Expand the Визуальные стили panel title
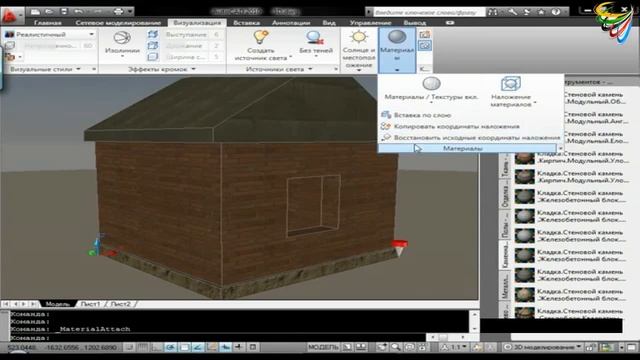 tap(45, 69)
